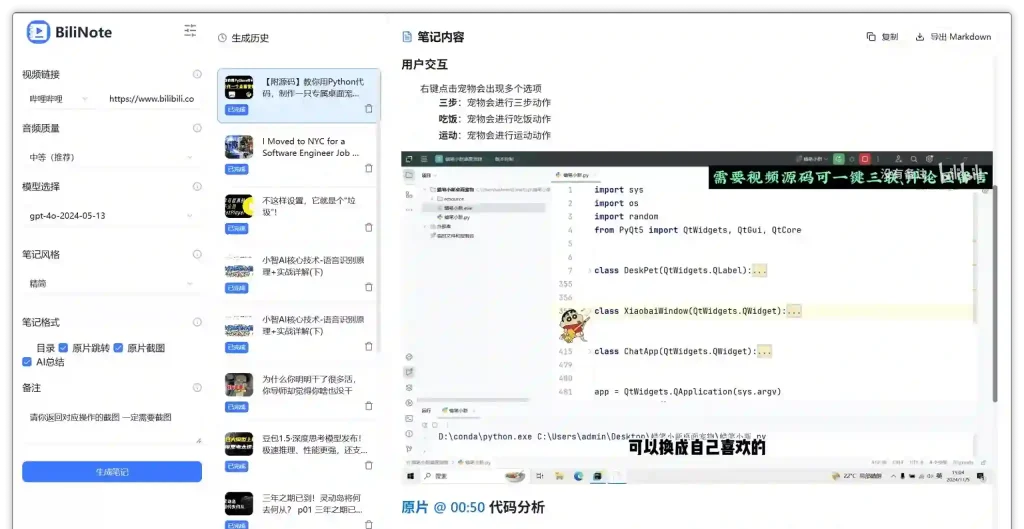The height and width of the screenshot is (529, 1024).
Task: Click the info icon next to 笔记风格
Action: [197, 254]
